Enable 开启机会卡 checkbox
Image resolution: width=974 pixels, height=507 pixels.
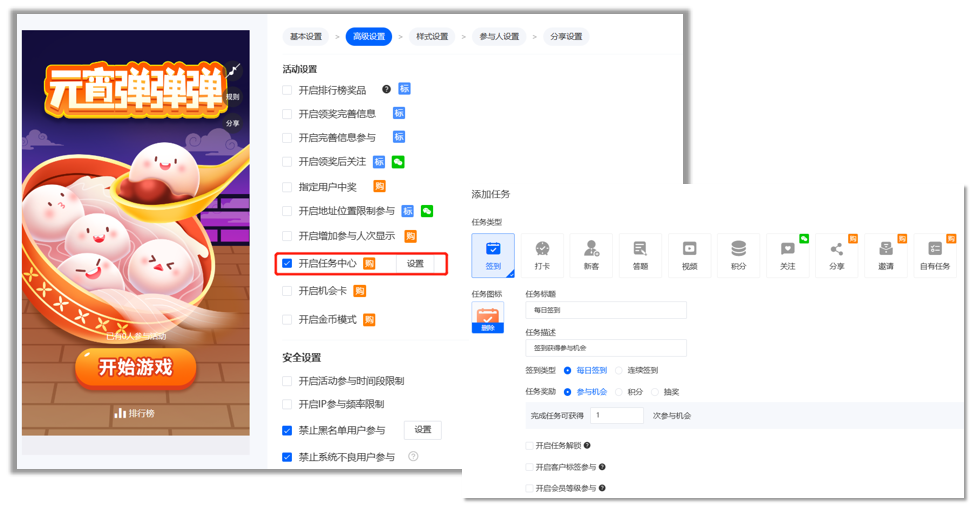coord(287,291)
